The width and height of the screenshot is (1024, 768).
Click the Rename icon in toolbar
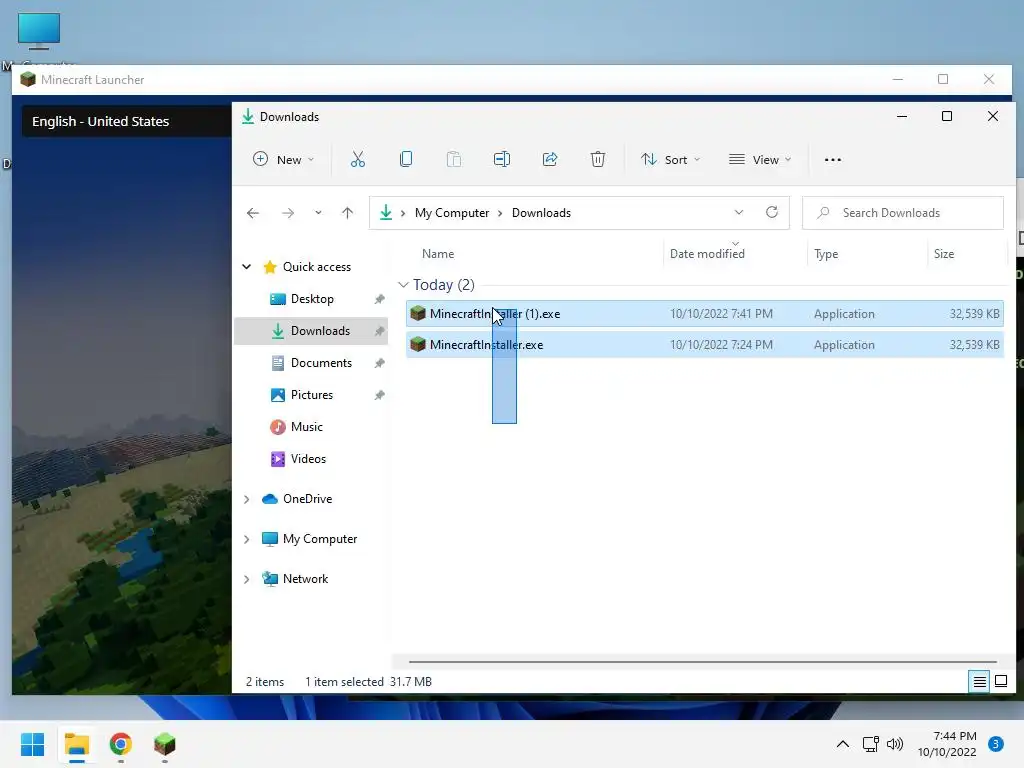point(502,159)
